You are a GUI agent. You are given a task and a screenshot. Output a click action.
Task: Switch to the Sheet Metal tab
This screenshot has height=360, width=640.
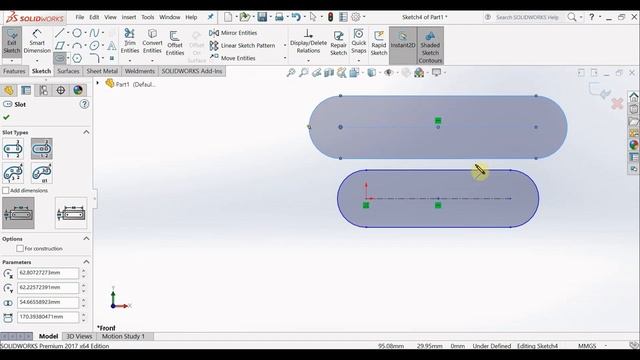tap(102, 71)
